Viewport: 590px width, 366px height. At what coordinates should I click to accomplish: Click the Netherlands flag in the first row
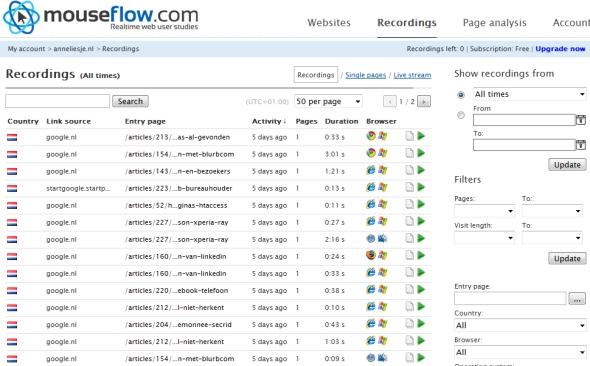12,138
